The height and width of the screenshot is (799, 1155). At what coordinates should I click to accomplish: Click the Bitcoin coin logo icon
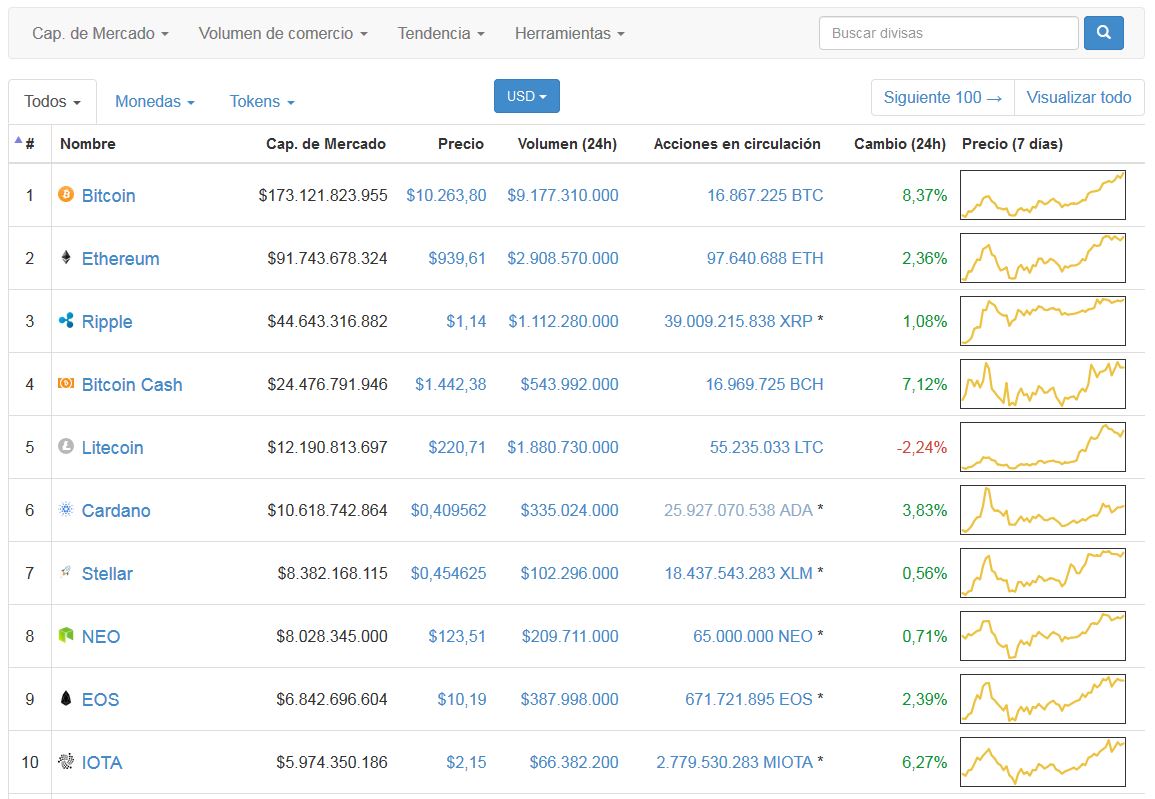(x=66, y=194)
